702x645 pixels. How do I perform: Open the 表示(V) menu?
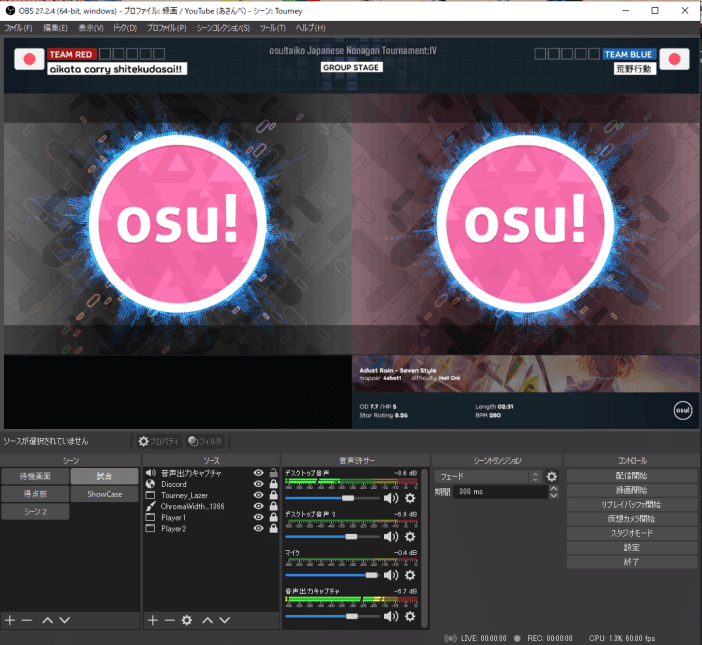pos(91,28)
